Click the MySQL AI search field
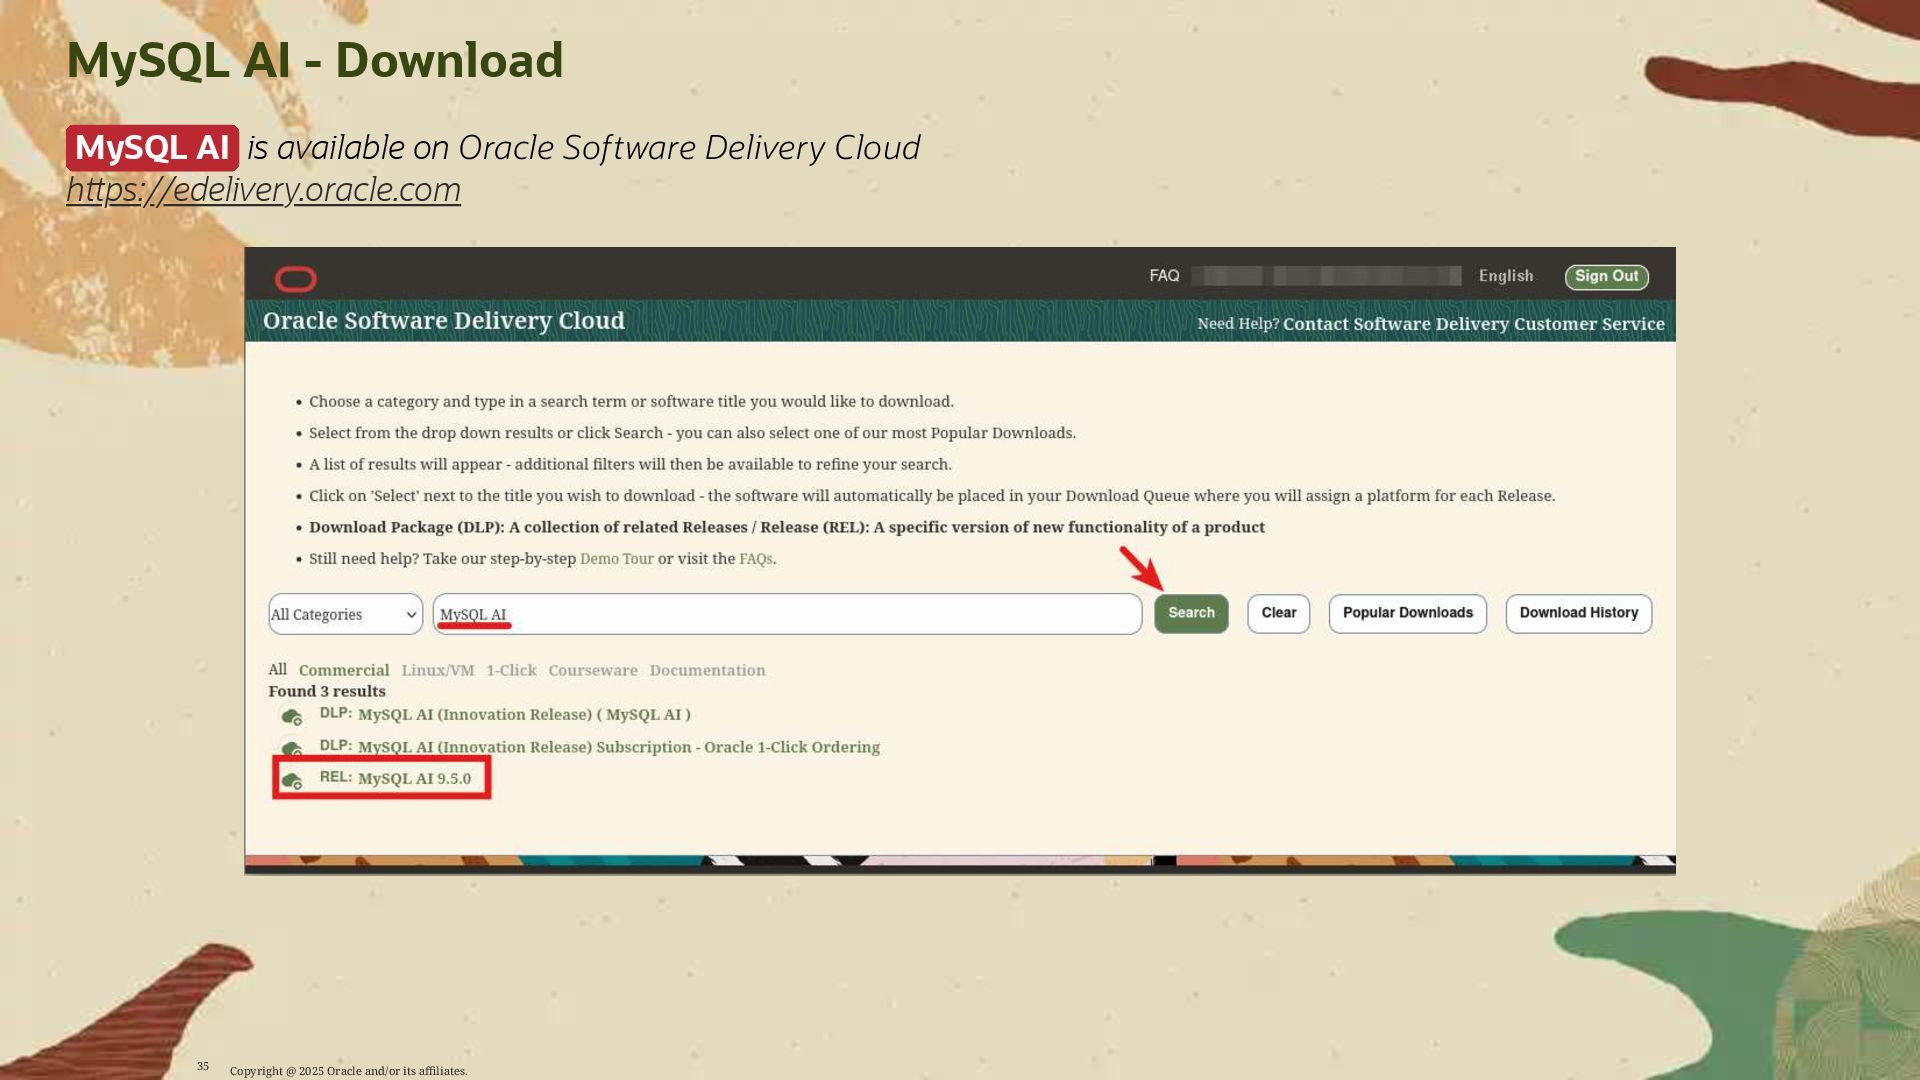The width and height of the screenshot is (1920, 1080). [786, 614]
